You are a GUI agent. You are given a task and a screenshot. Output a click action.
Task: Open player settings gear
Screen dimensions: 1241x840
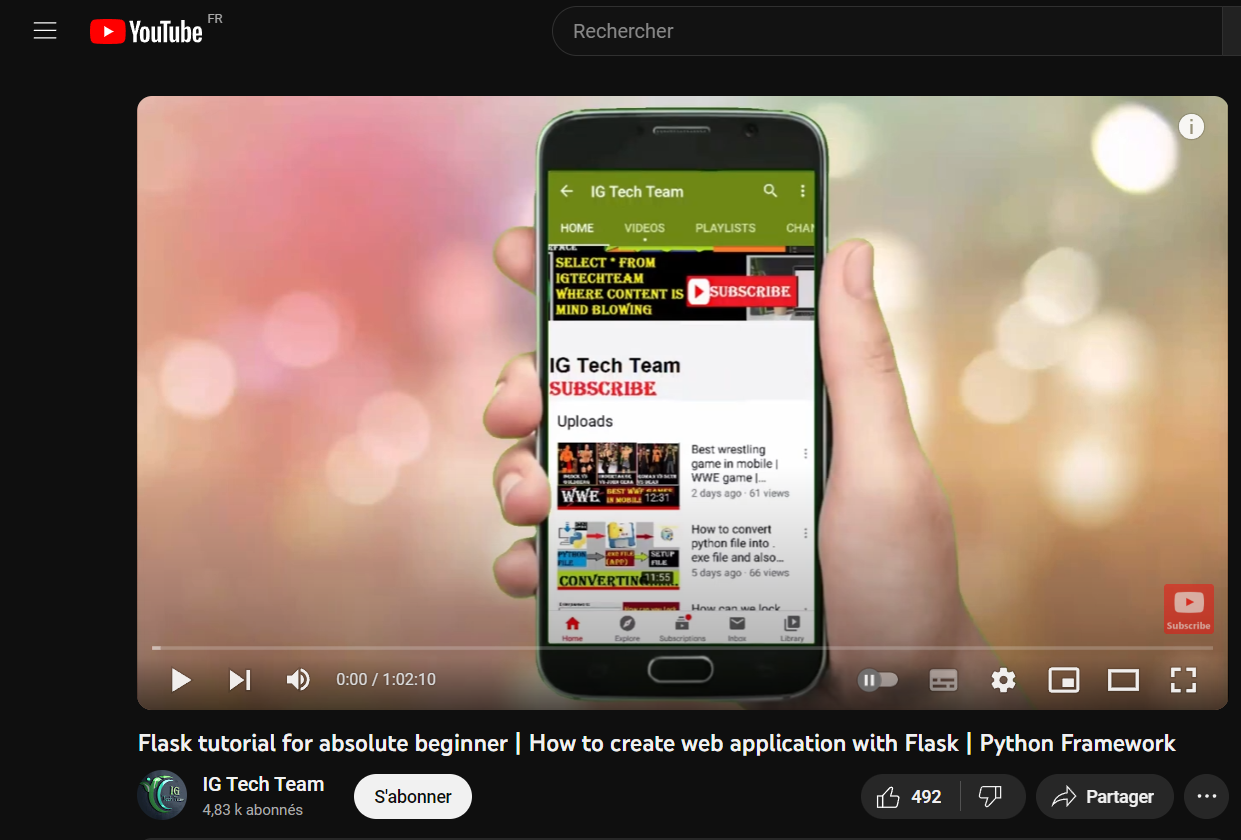click(x=1003, y=680)
